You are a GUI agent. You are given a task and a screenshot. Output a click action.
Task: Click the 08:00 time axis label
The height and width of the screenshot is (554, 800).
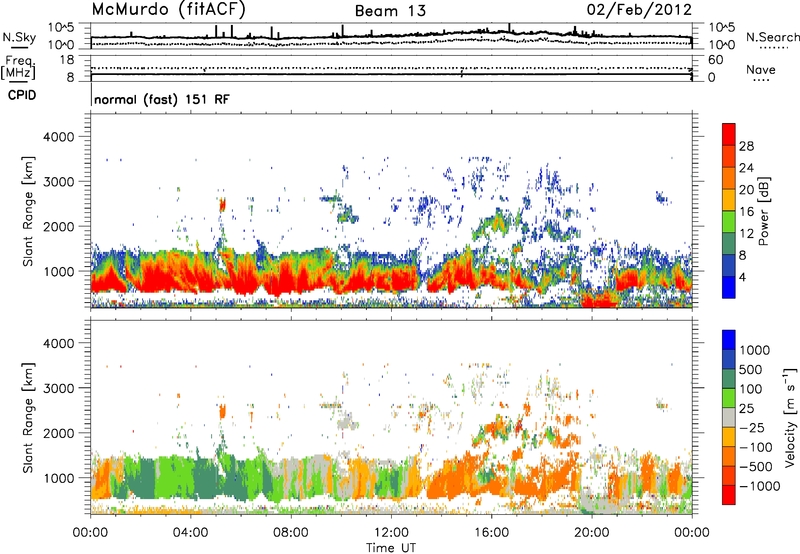[x=291, y=533]
